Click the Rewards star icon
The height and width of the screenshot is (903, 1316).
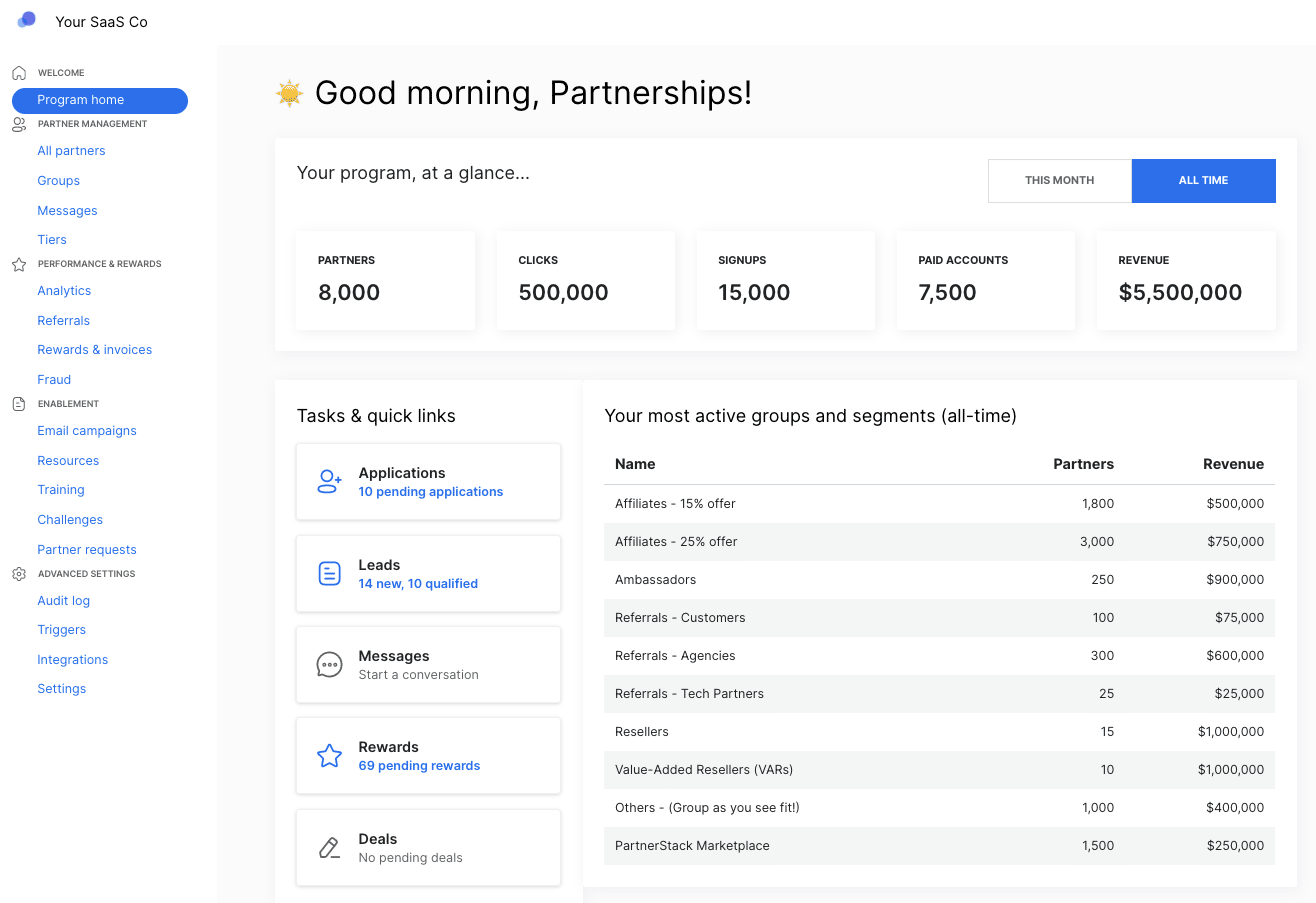(x=329, y=755)
